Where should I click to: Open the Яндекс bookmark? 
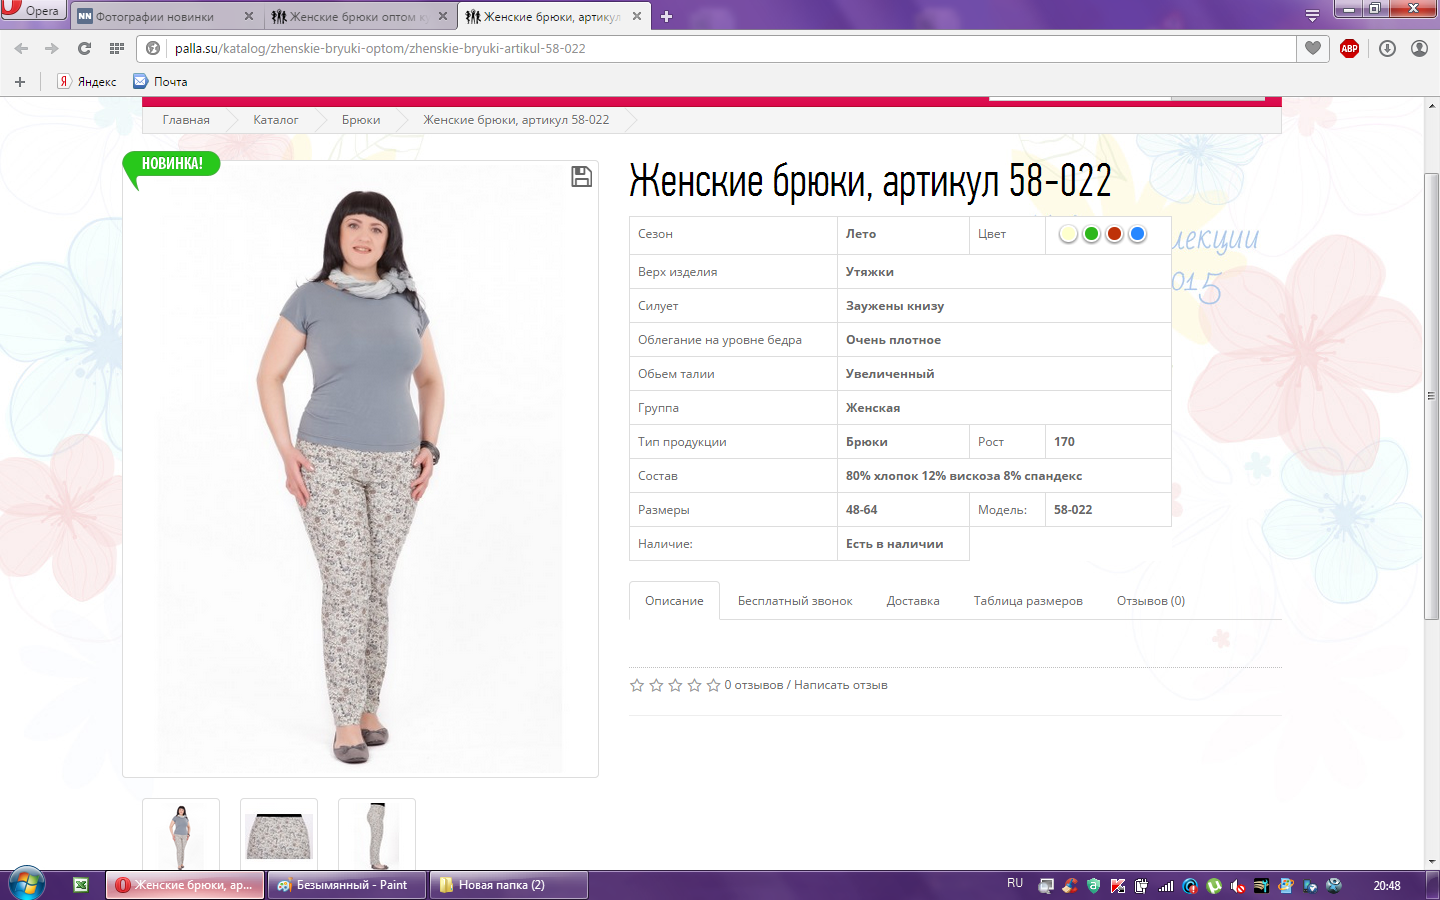pyautogui.click(x=87, y=82)
